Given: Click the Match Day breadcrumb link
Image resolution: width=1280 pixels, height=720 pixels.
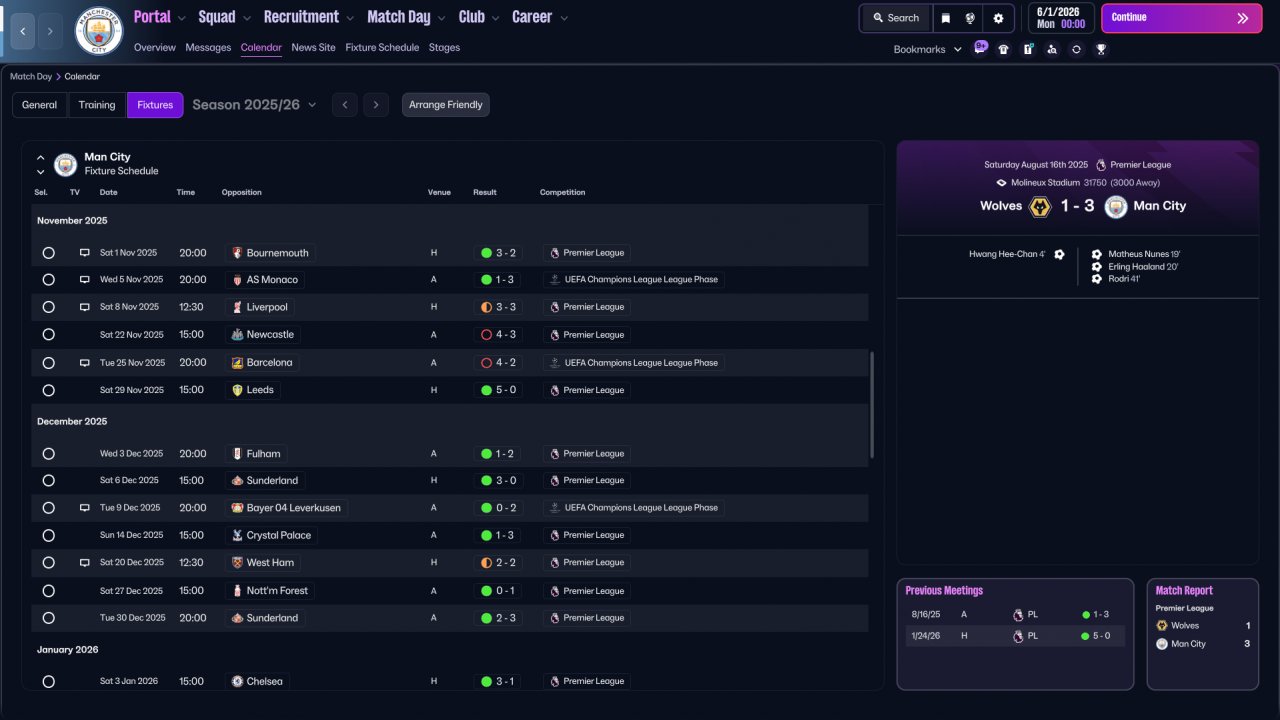Looking at the screenshot, I should [31, 77].
